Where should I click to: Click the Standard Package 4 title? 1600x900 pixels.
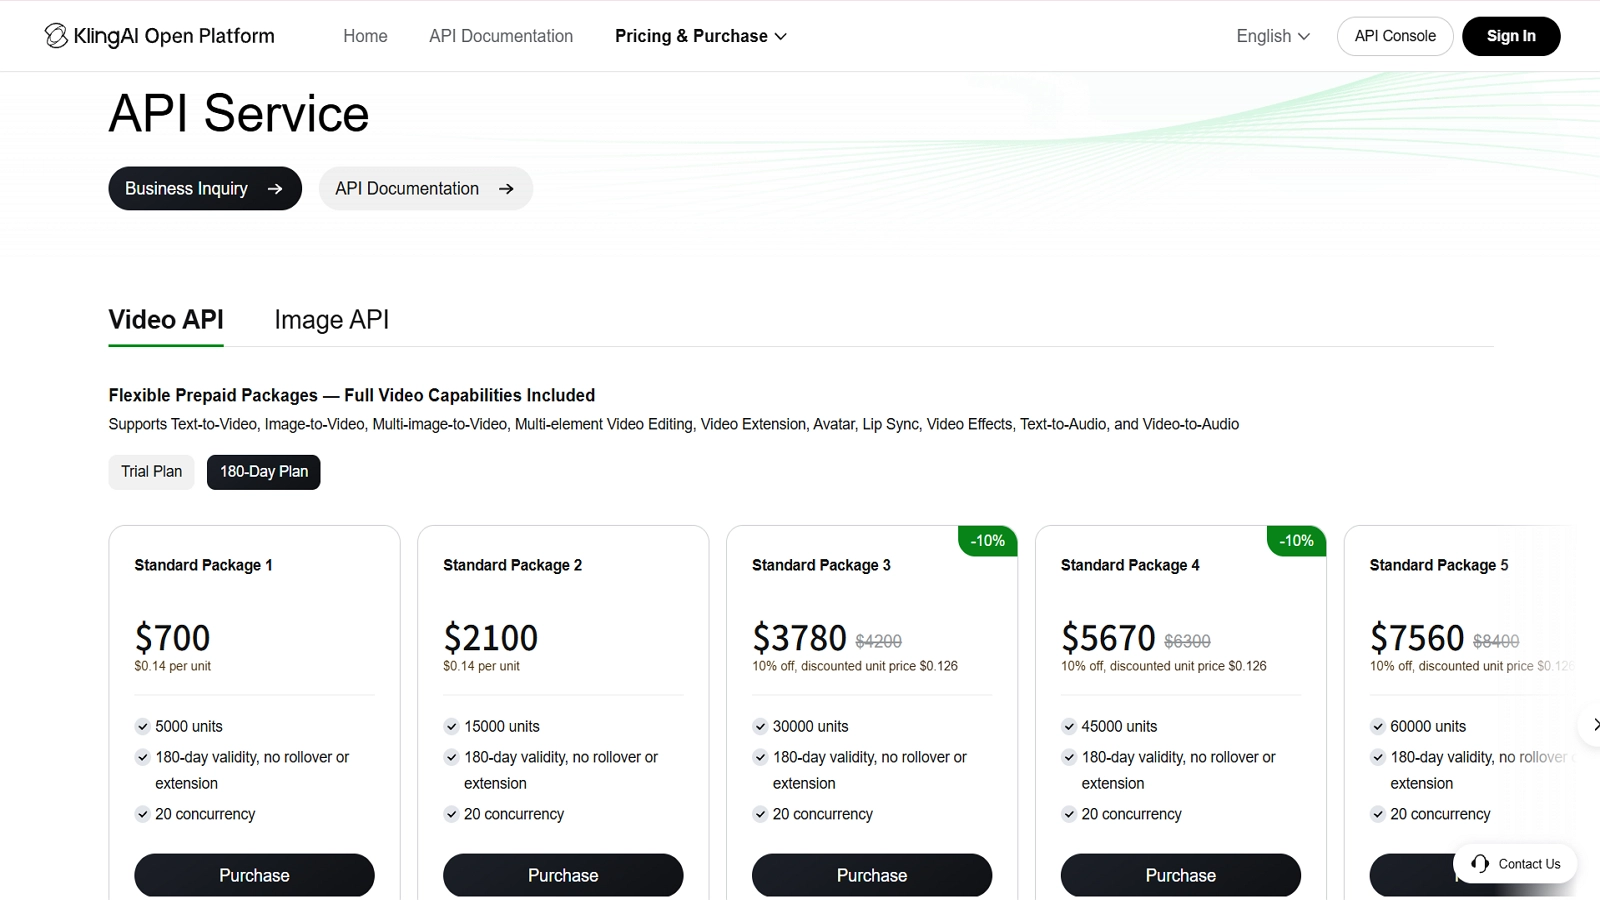pyautogui.click(x=1130, y=565)
